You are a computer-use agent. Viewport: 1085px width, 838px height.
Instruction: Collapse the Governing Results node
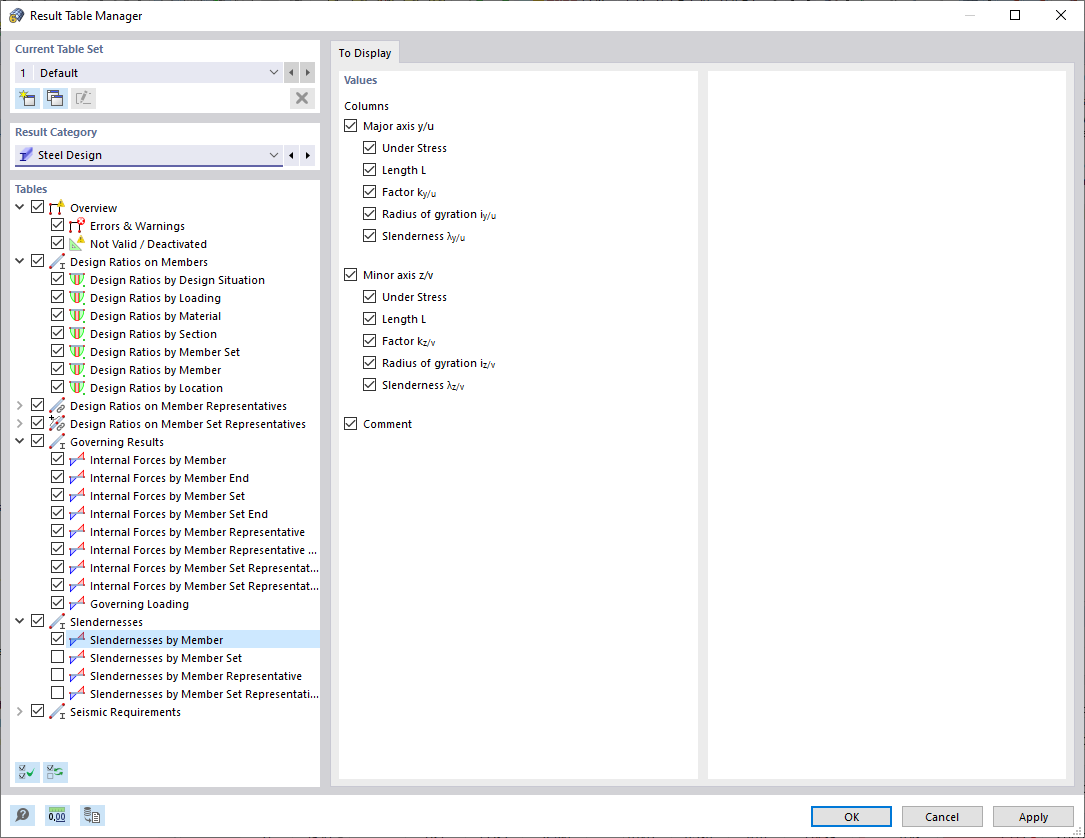[x=19, y=441]
